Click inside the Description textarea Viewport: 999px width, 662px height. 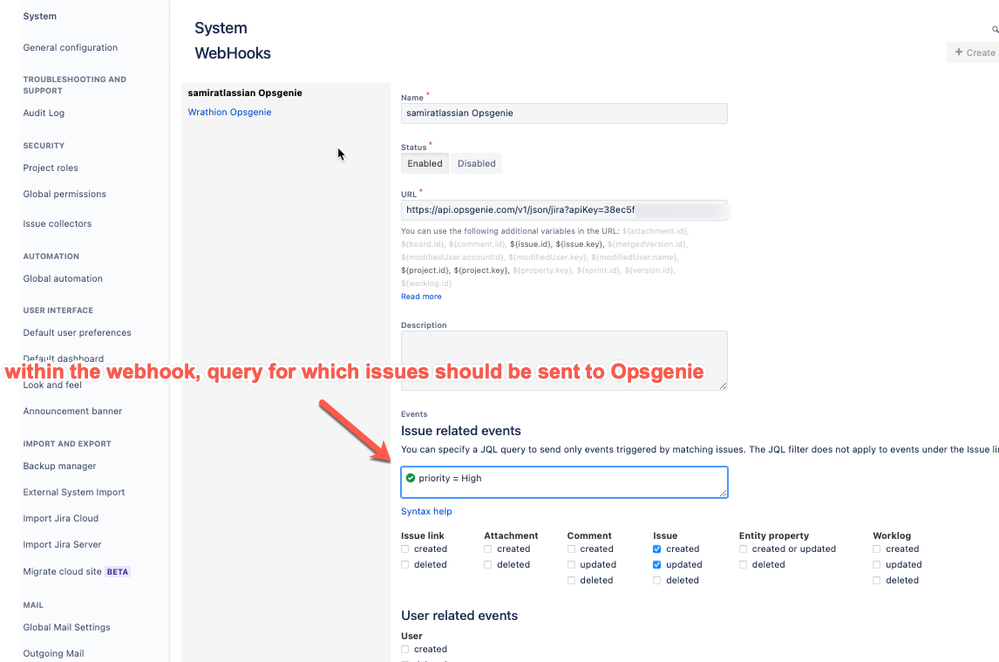coord(564,360)
